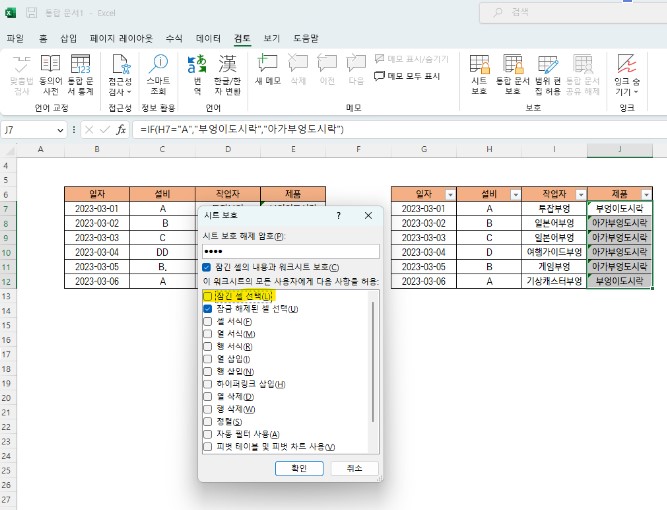Save the workbook with the floppy icon

click(x=31, y=13)
